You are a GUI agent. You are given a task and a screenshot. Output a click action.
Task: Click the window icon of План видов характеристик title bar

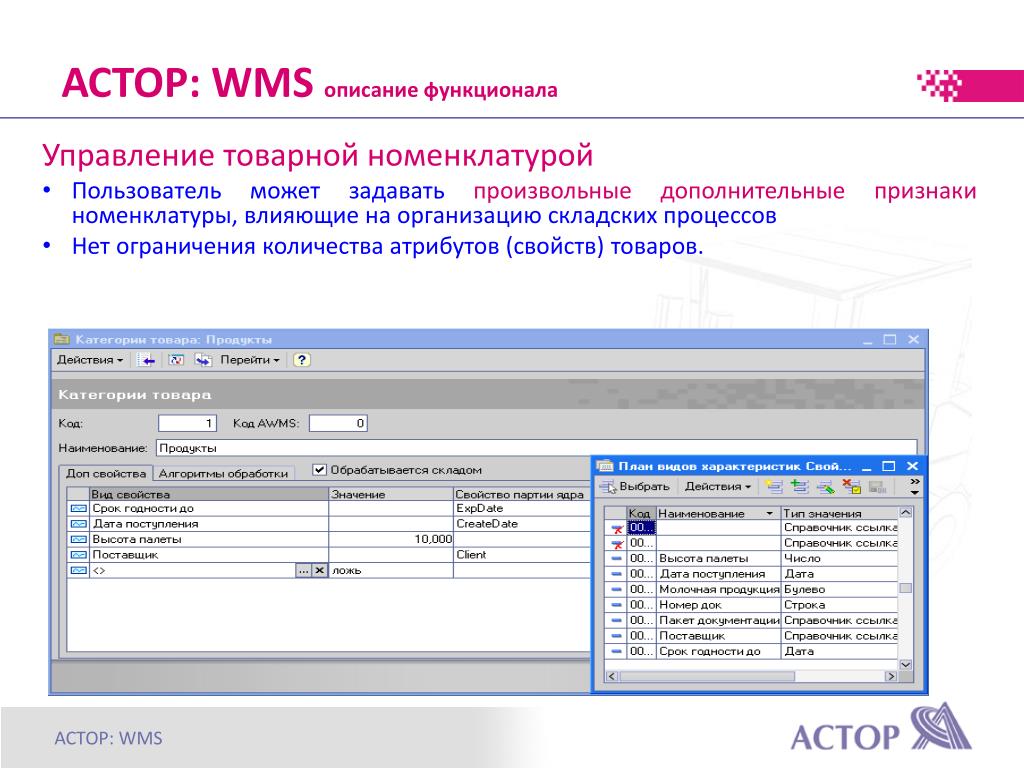[605, 466]
